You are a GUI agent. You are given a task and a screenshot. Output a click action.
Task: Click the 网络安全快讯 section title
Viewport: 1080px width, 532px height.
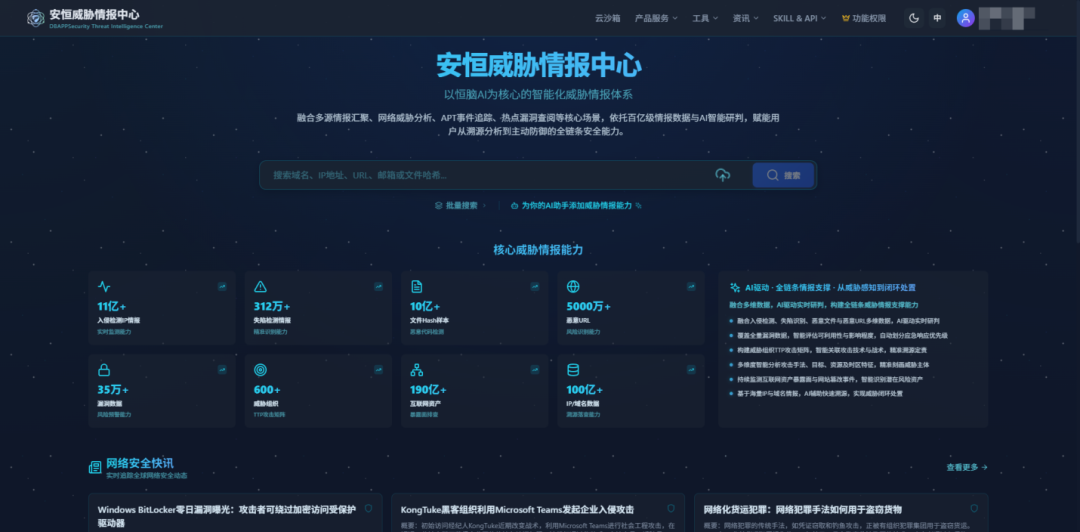click(140, 462)
